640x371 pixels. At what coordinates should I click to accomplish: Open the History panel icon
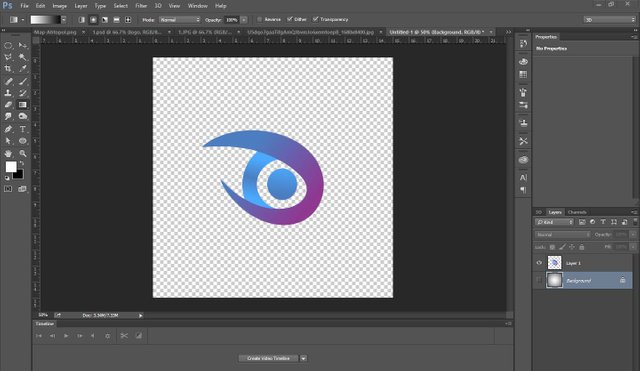[523, 44]
